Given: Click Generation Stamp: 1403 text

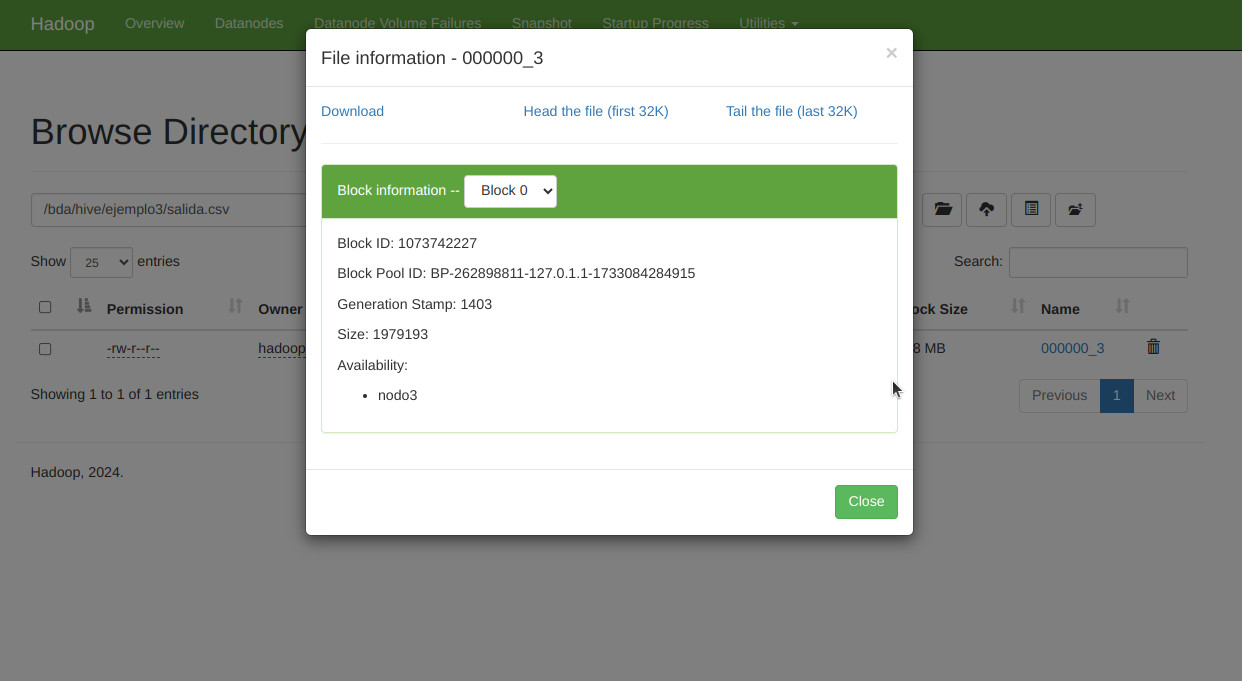Looking at the screenshot, I should [414, 304].
